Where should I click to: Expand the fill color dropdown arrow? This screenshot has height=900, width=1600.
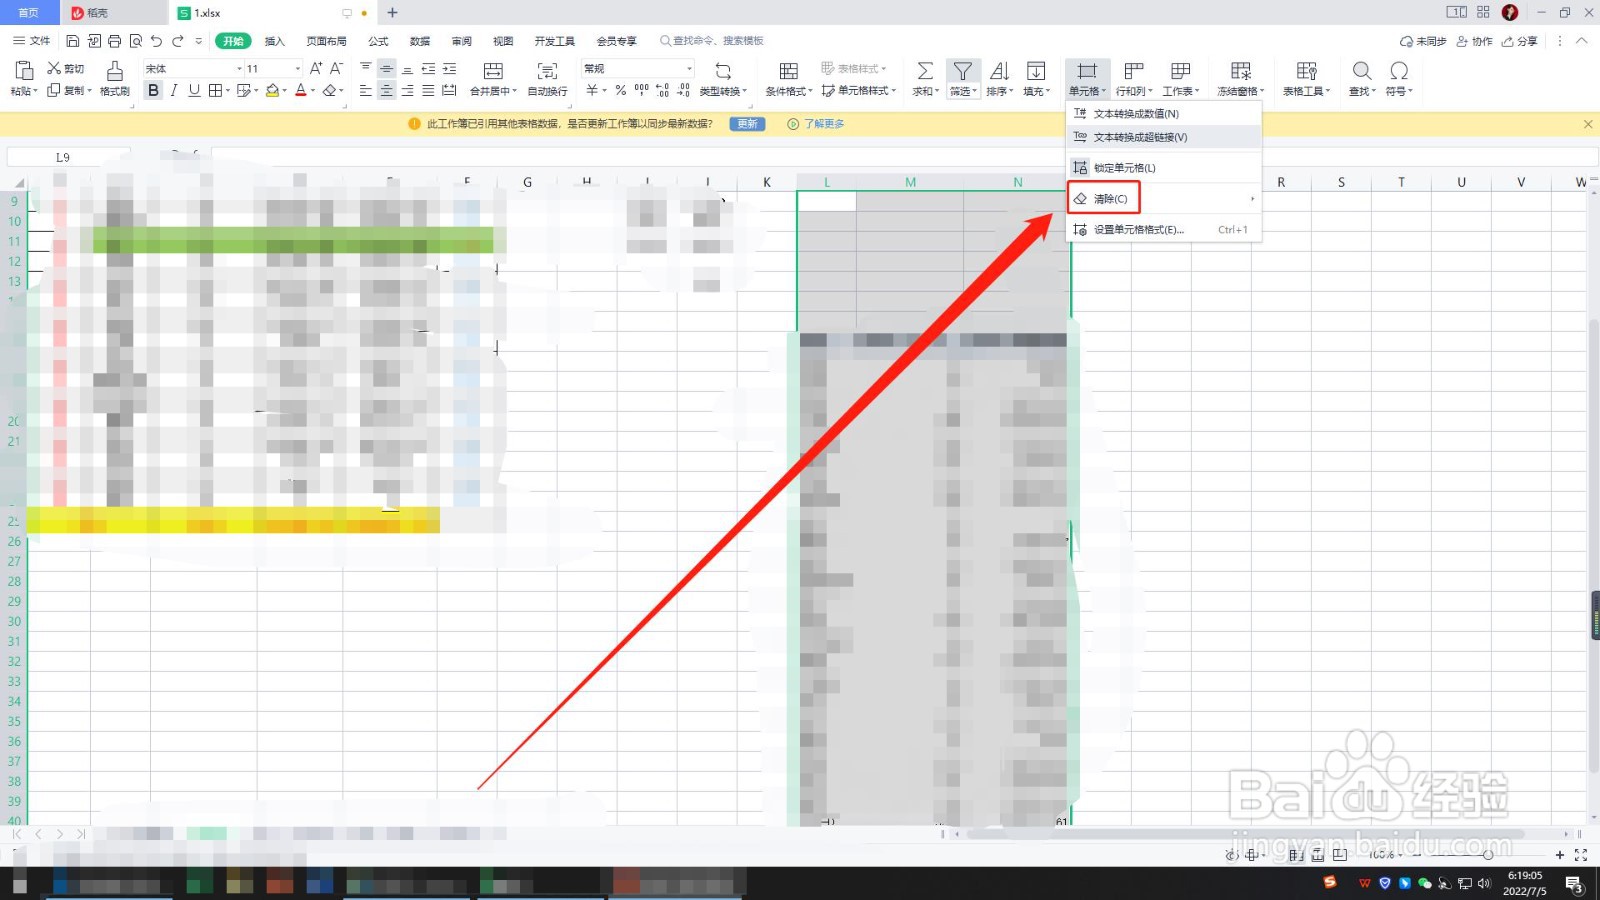pyautogui.click(x=284, y=90)
